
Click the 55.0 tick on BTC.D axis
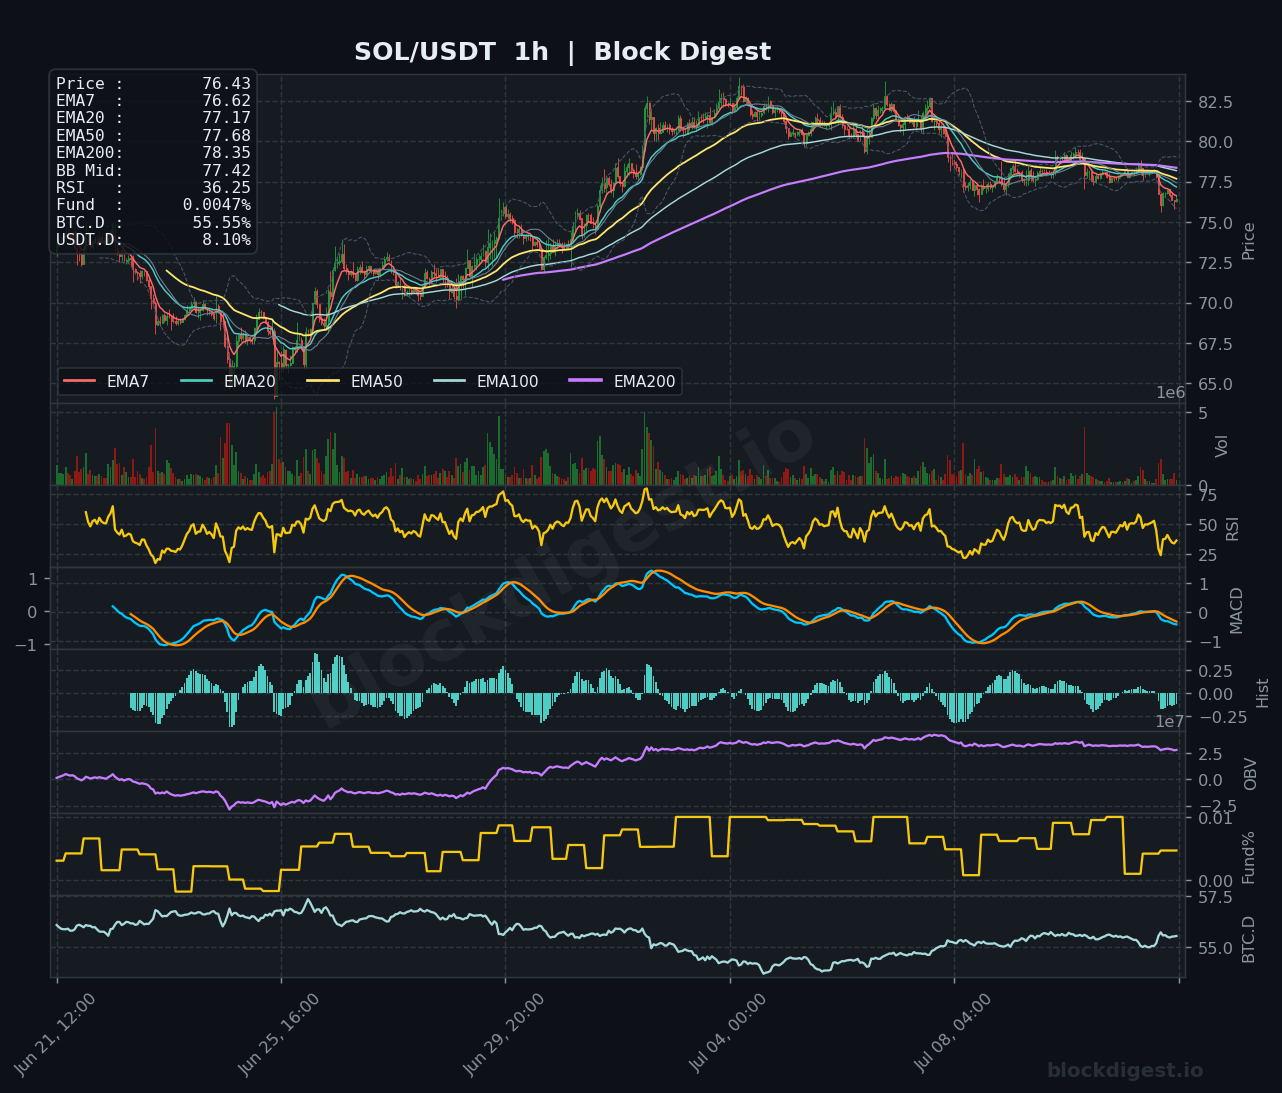[1215, 948]
